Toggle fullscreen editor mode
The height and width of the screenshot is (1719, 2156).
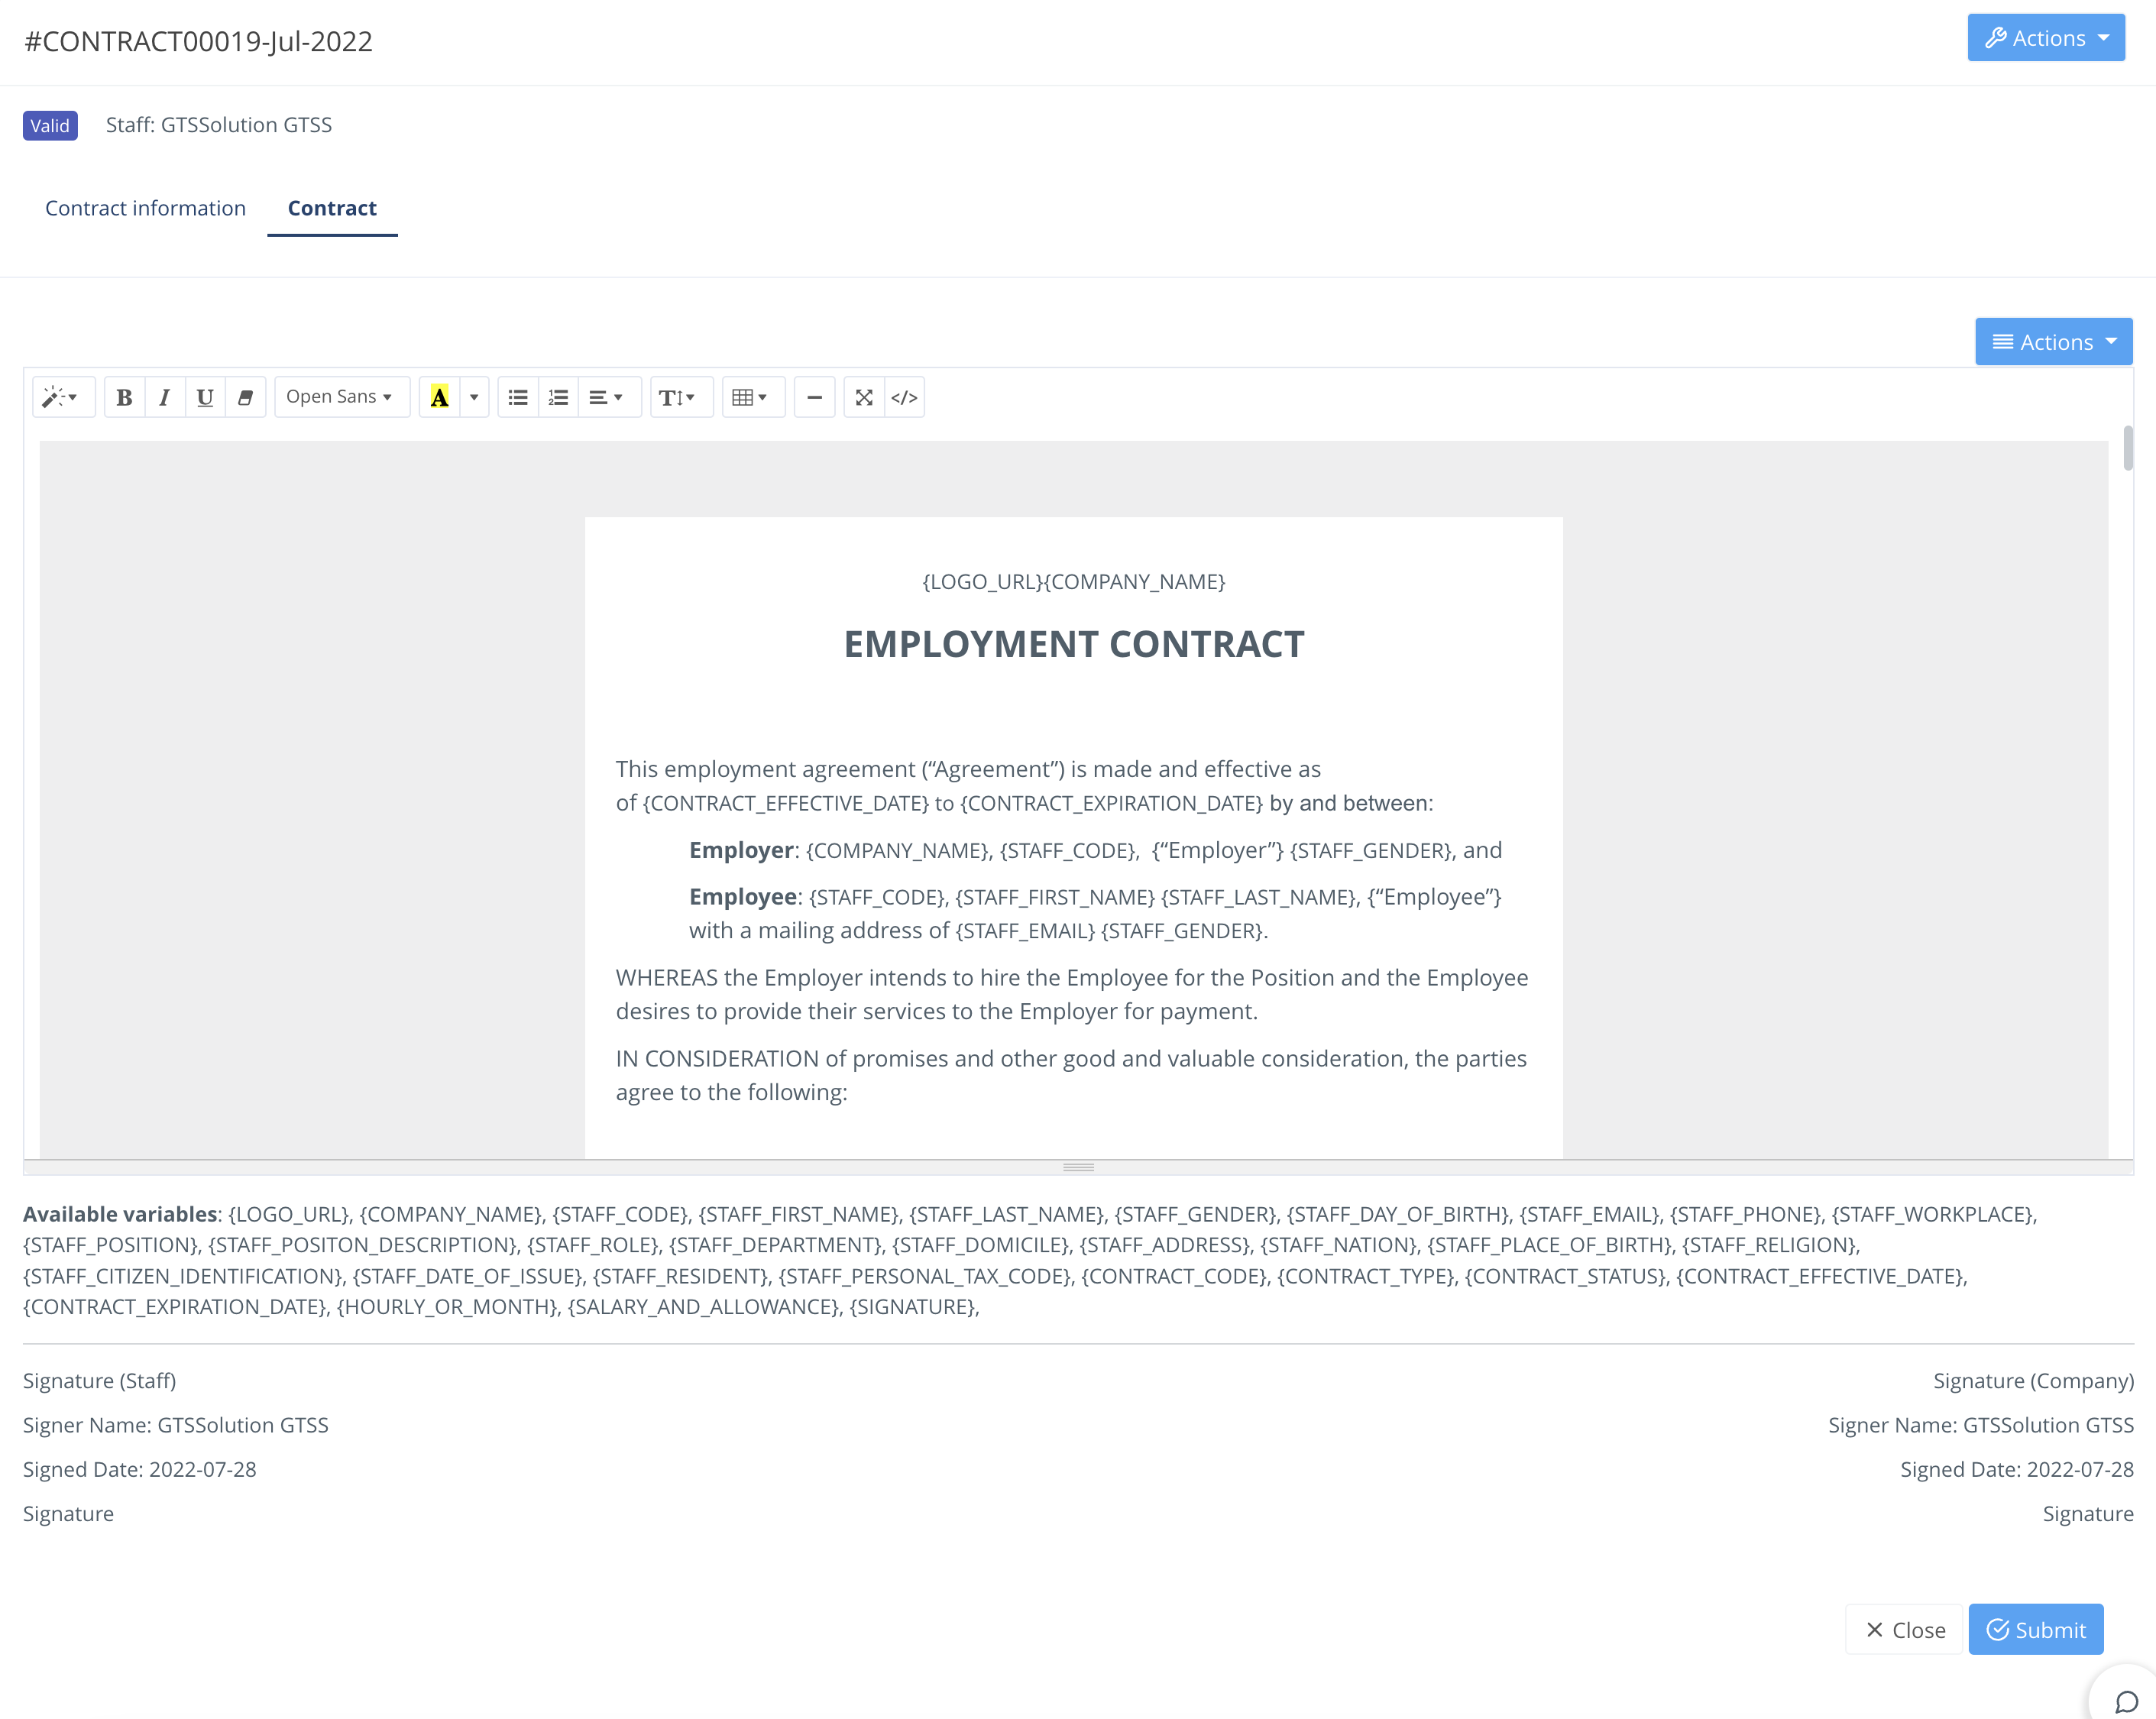864,397
